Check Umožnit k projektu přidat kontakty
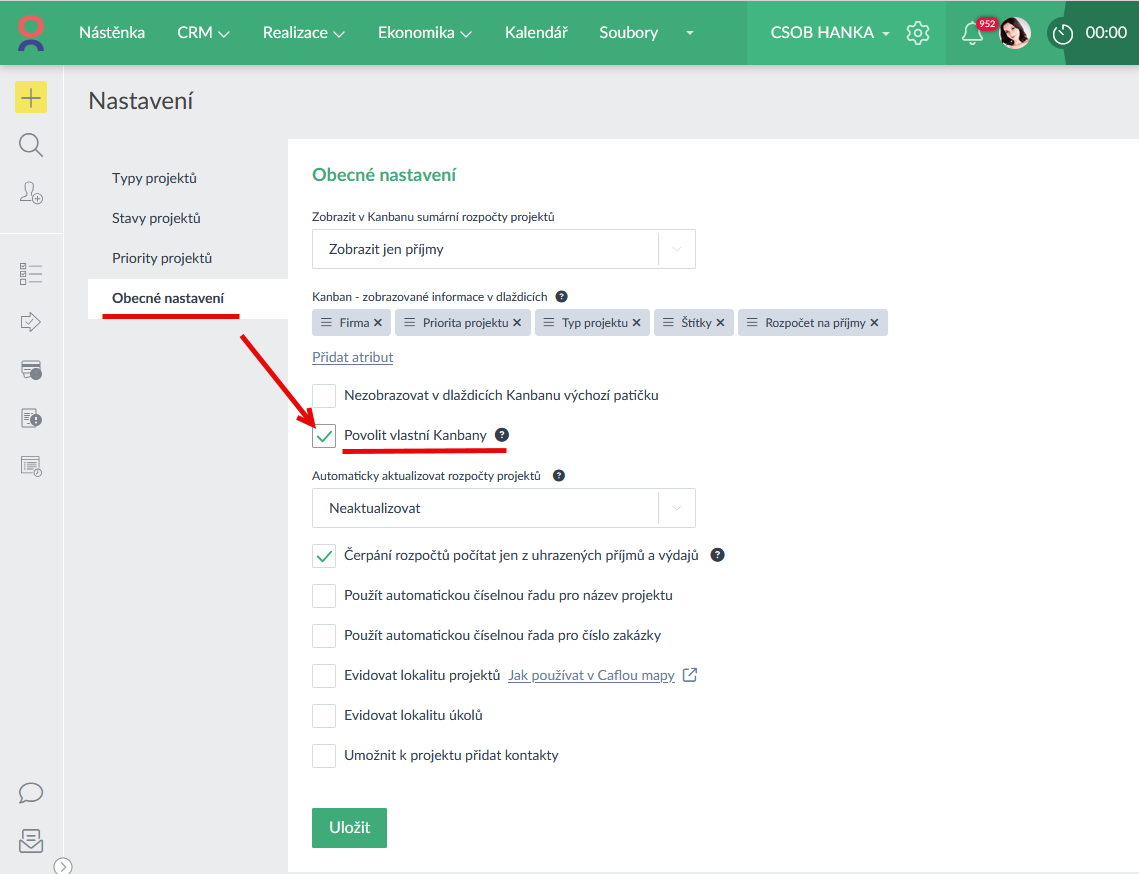The width and height of the screenshot is (1139, 874). [x=324, y=756]
